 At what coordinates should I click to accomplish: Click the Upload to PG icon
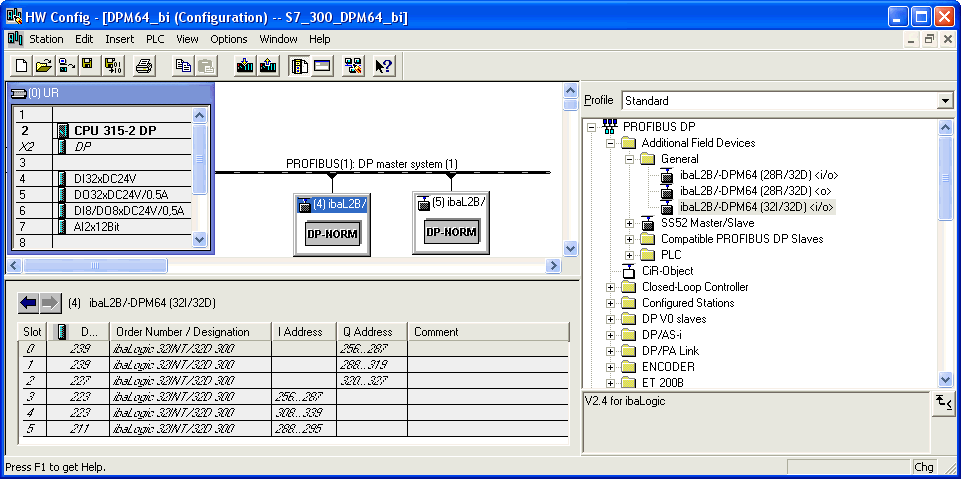click(267, 66)
